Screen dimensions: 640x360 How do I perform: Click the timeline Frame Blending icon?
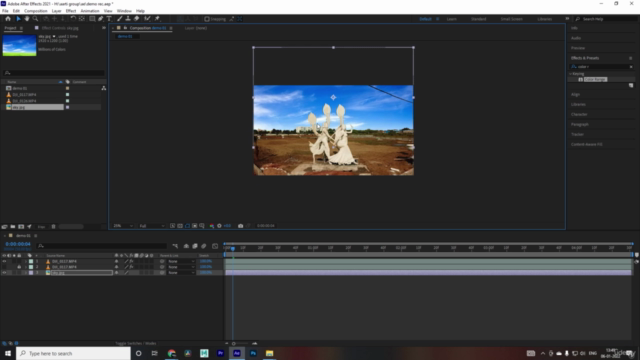click(195, 246)
